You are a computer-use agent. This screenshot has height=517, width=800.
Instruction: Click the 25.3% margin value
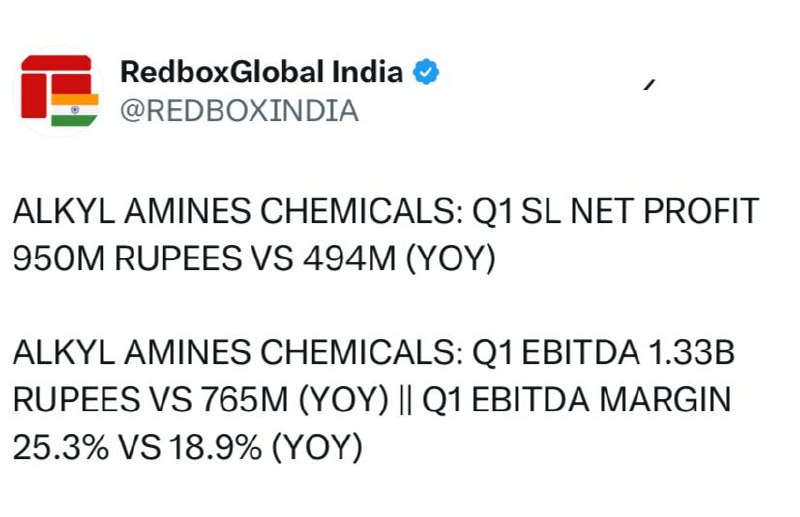61,447
